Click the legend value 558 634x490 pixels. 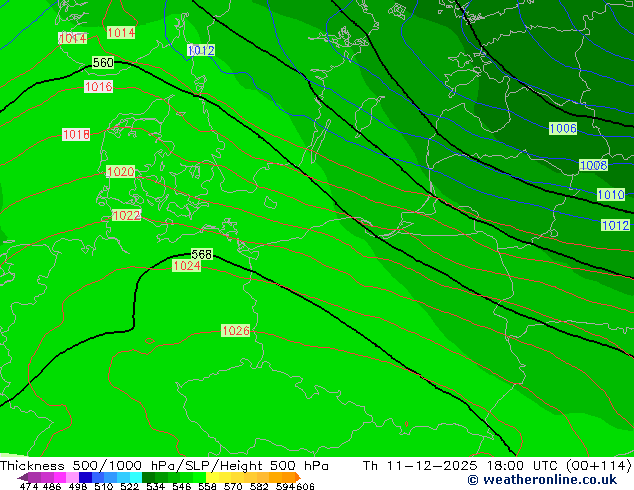207,486
